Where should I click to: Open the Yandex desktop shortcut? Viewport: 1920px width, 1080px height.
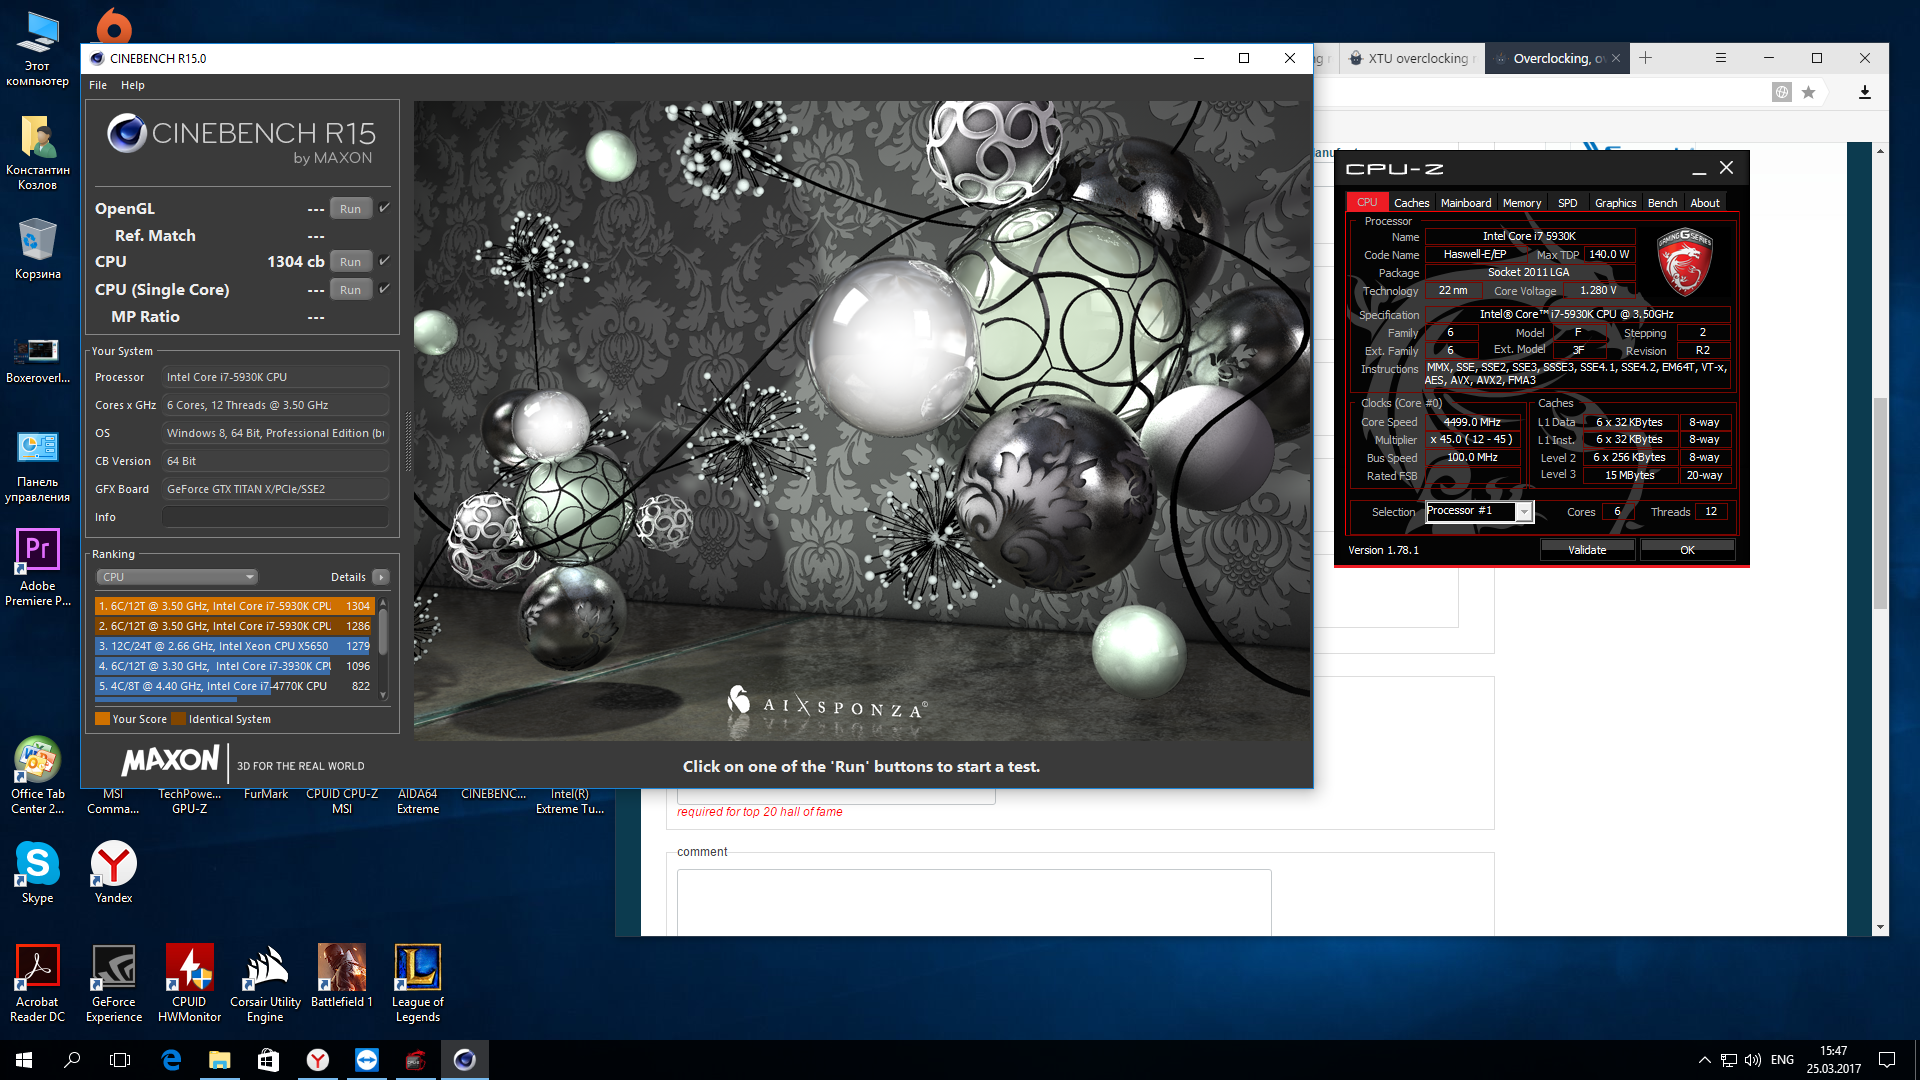[113, 872]
